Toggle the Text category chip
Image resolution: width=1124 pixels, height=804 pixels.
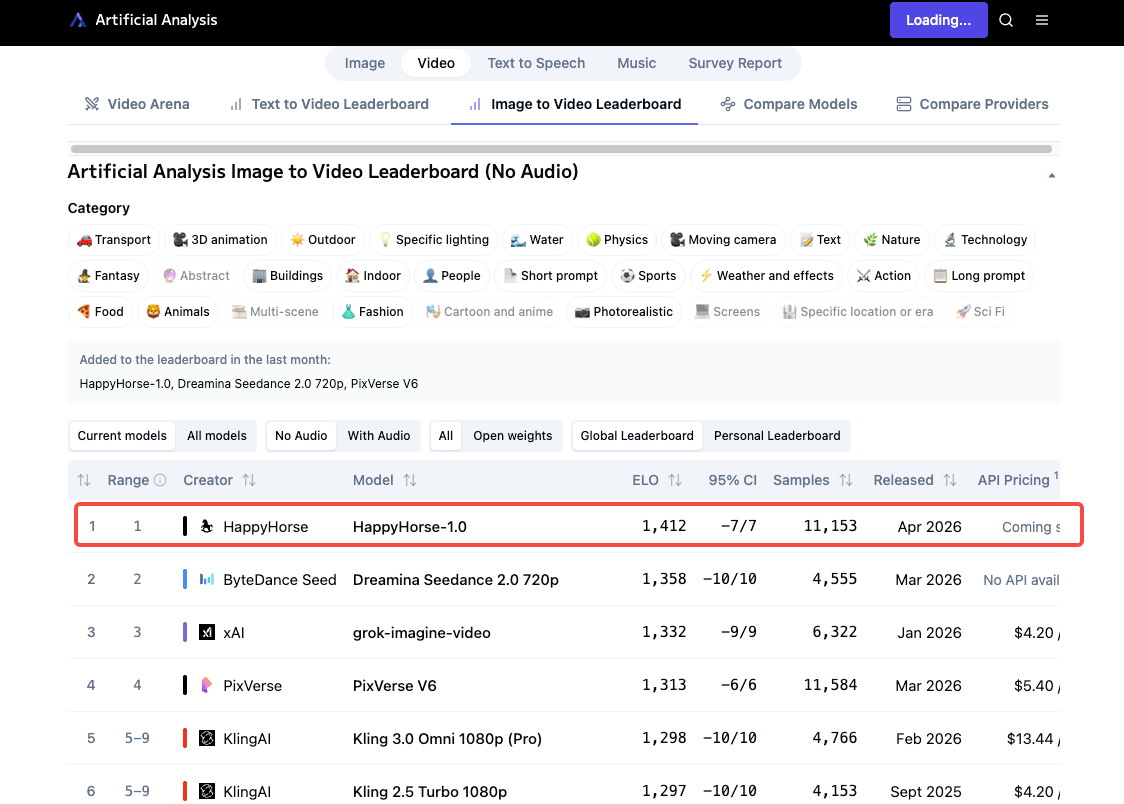[820, 240]
